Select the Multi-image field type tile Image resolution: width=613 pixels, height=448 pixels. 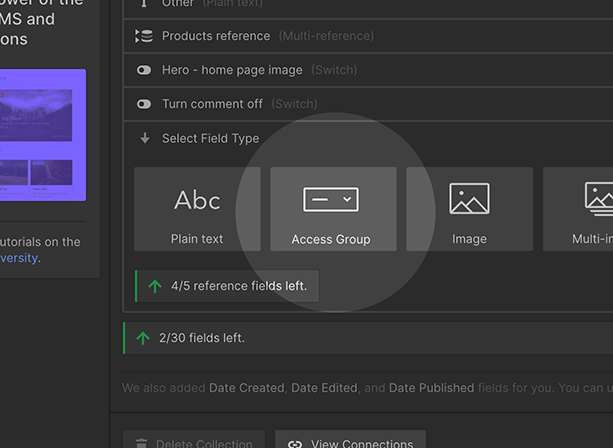click(580, 208)
